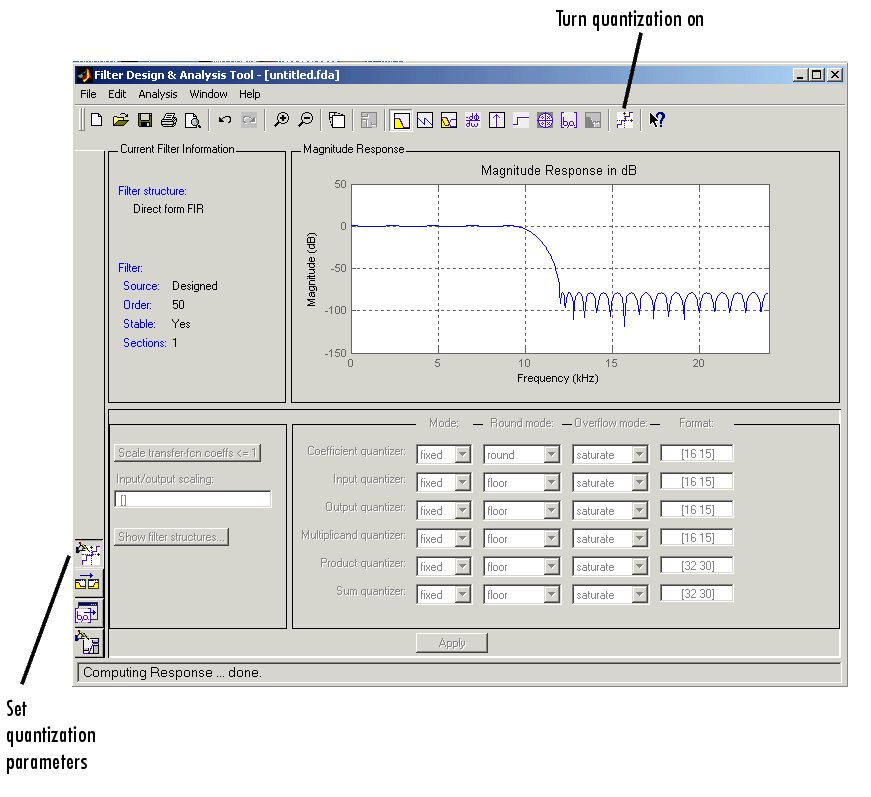
Task: Click the What's This help cursor icon
Action: pyautogui.click(x=657, y=120)
